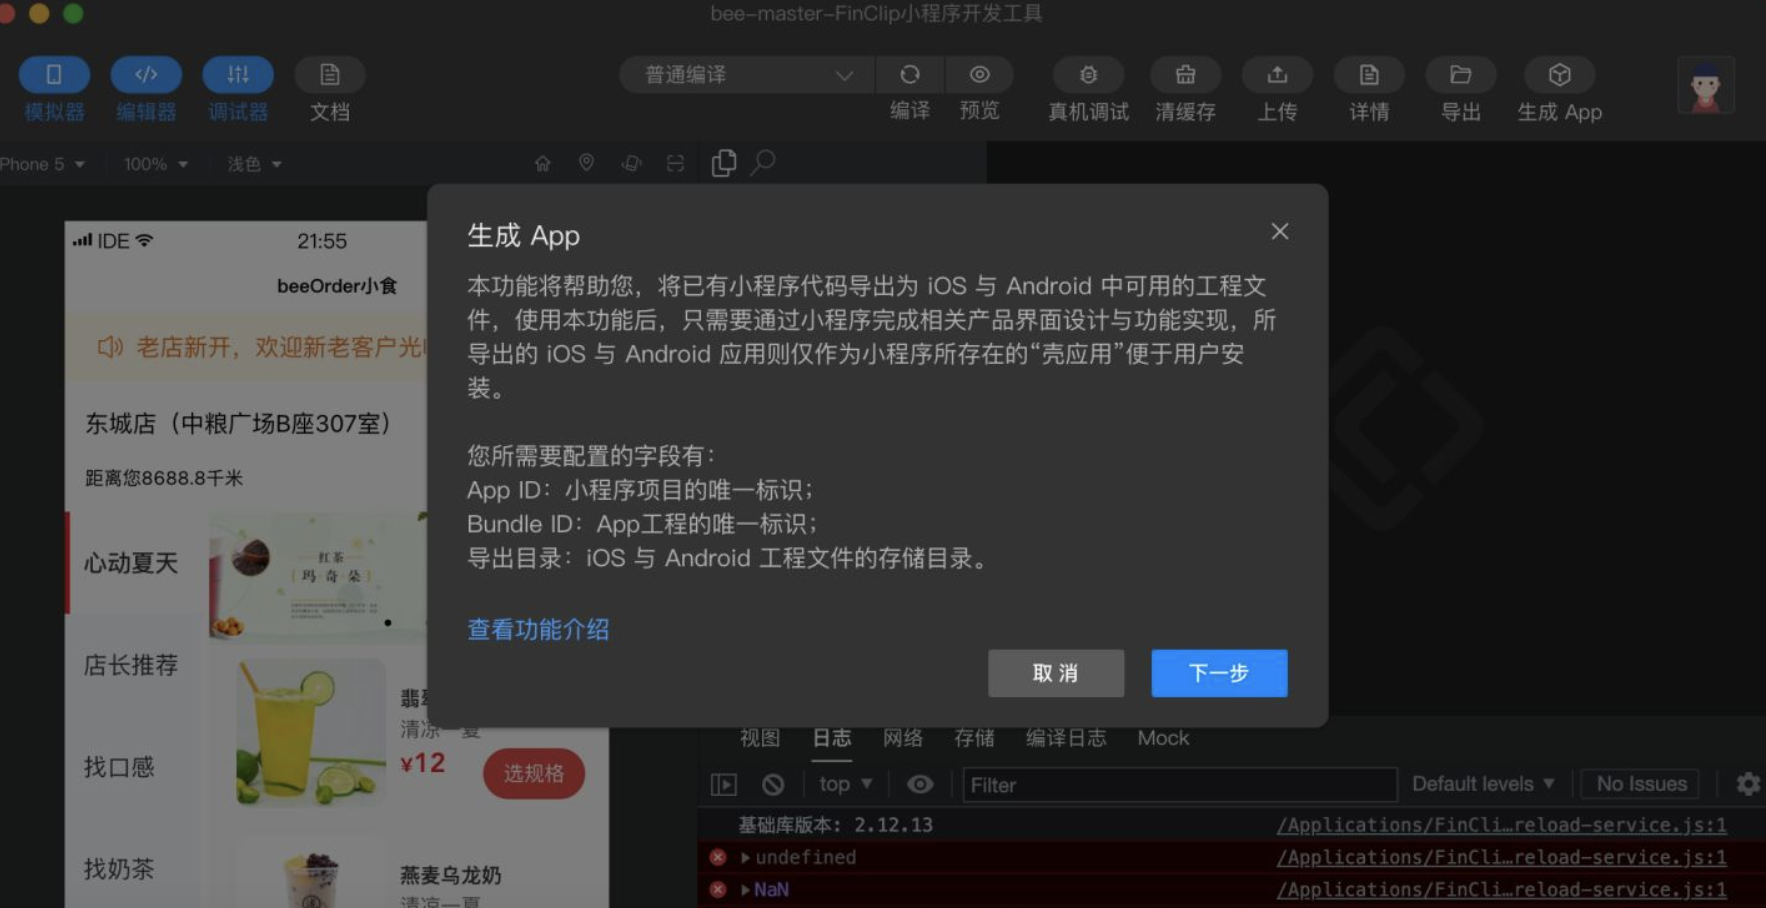Click the 生成 App toolbar icon
This screenshot has width=1766, height=908.
[x=1559, y=75]
